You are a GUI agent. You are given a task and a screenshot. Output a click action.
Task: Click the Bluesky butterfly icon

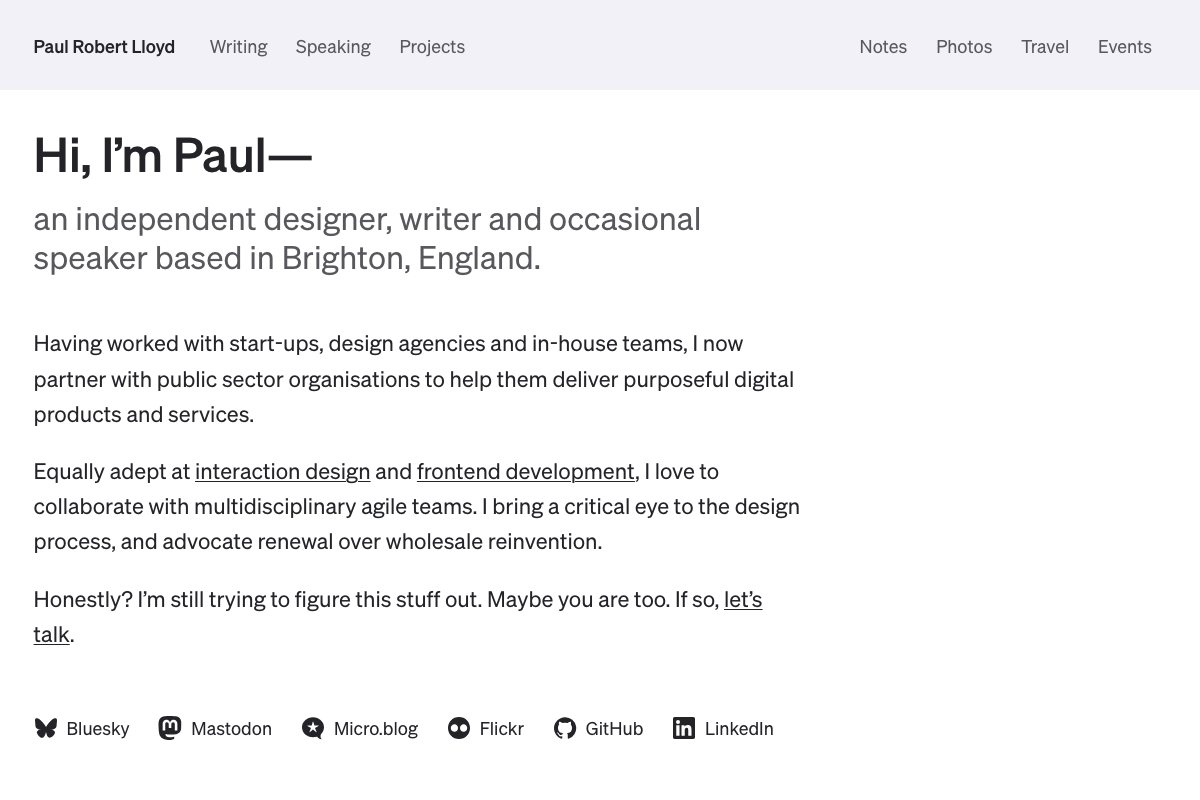pyautogui.click(x=46, y=728)
